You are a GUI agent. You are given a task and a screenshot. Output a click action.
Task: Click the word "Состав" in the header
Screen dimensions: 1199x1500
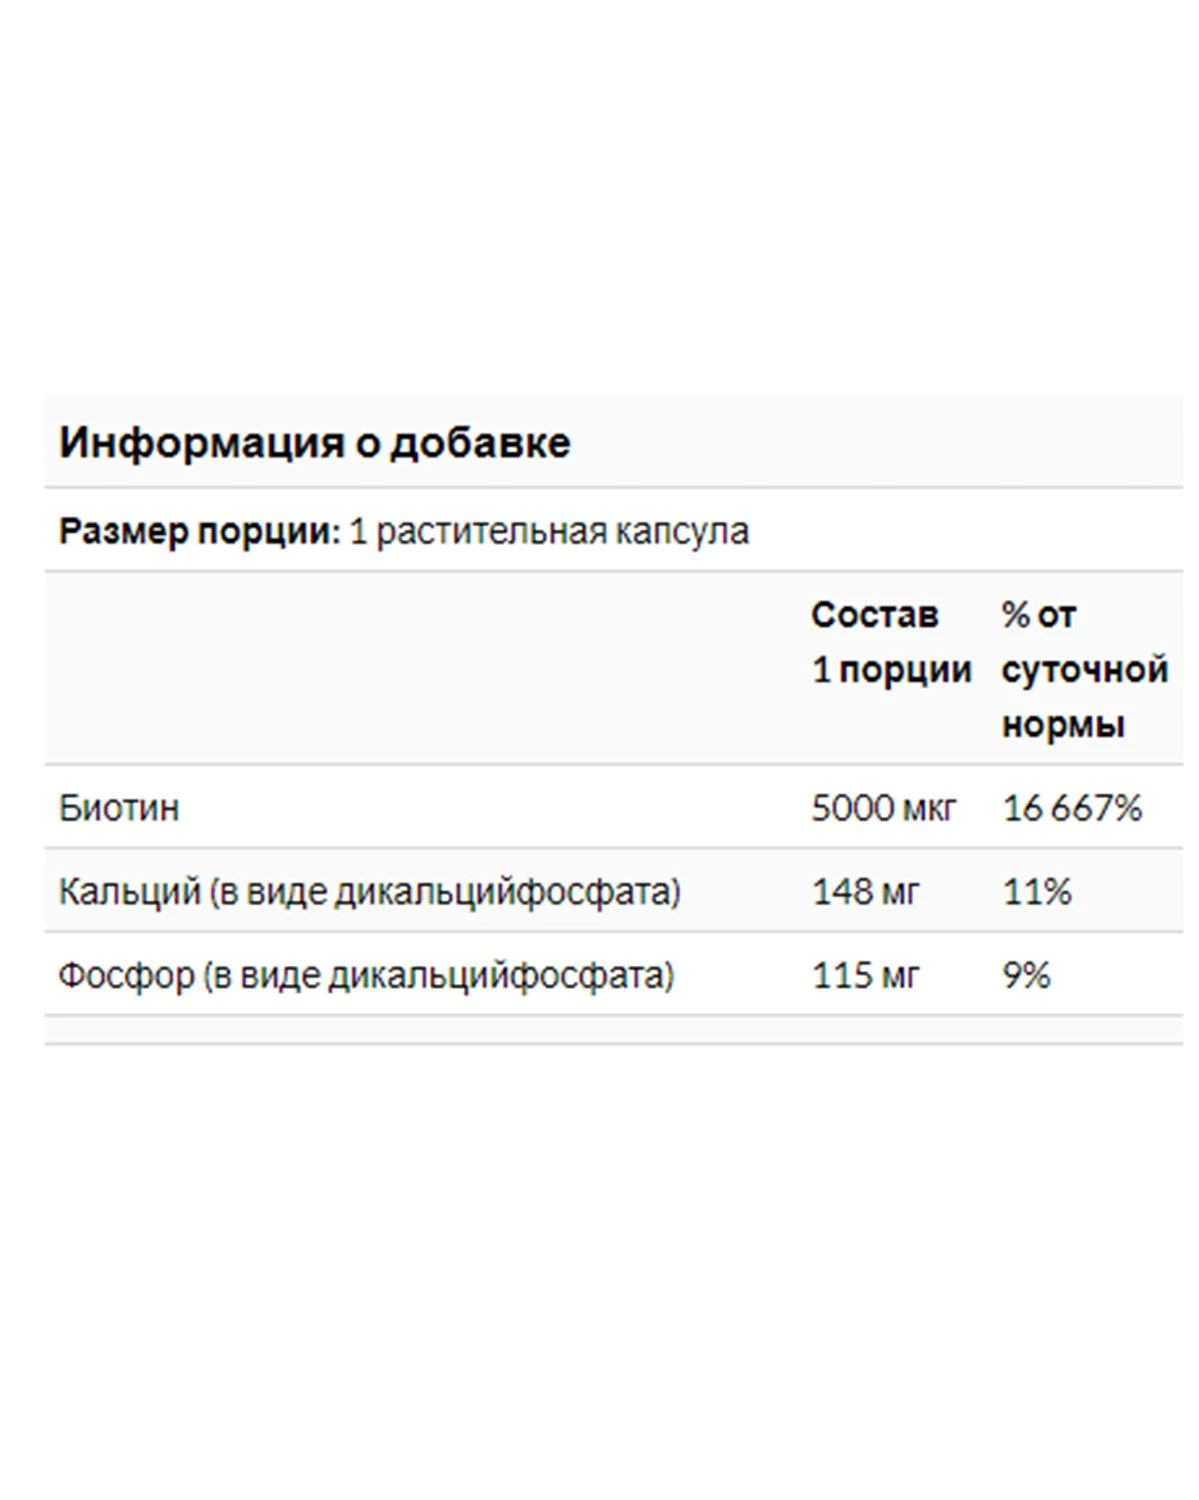[874, 615]
